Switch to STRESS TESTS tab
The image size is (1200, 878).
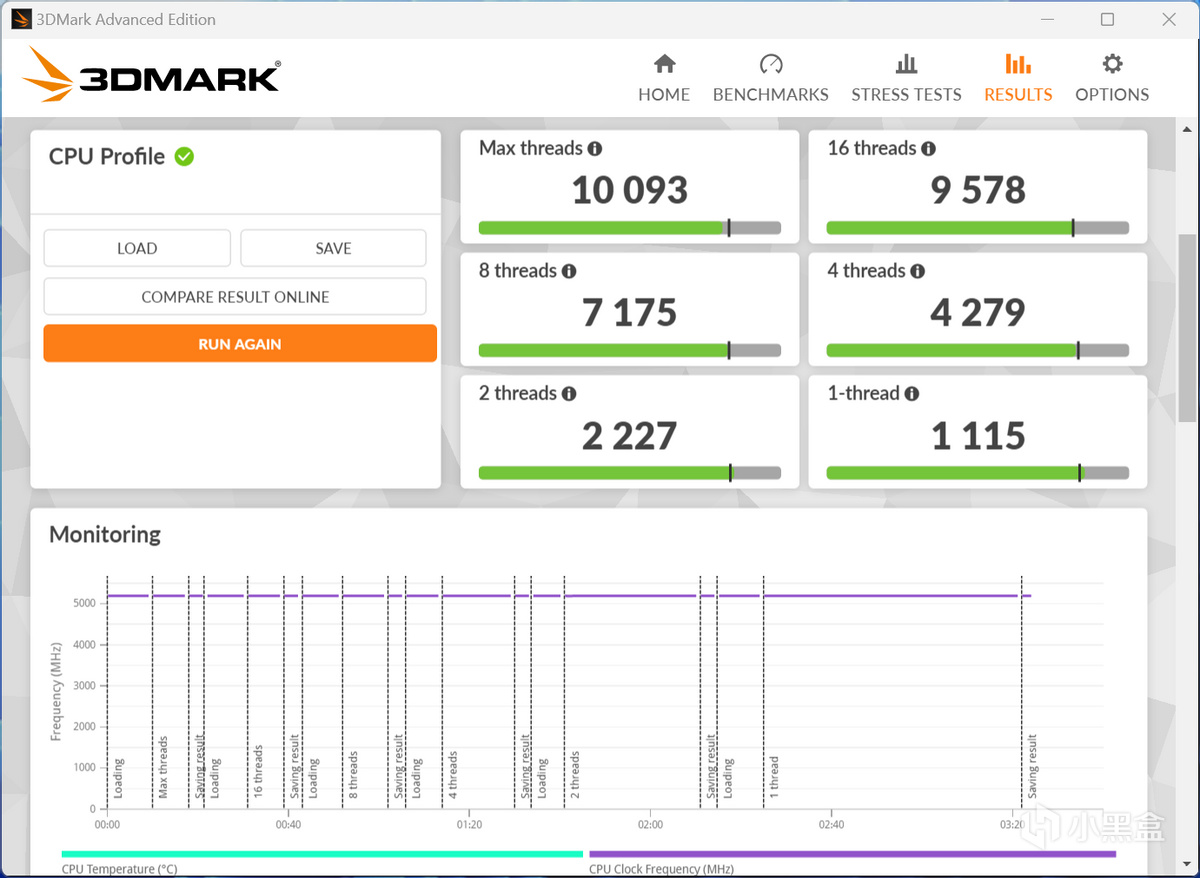(x=906, y=79)
